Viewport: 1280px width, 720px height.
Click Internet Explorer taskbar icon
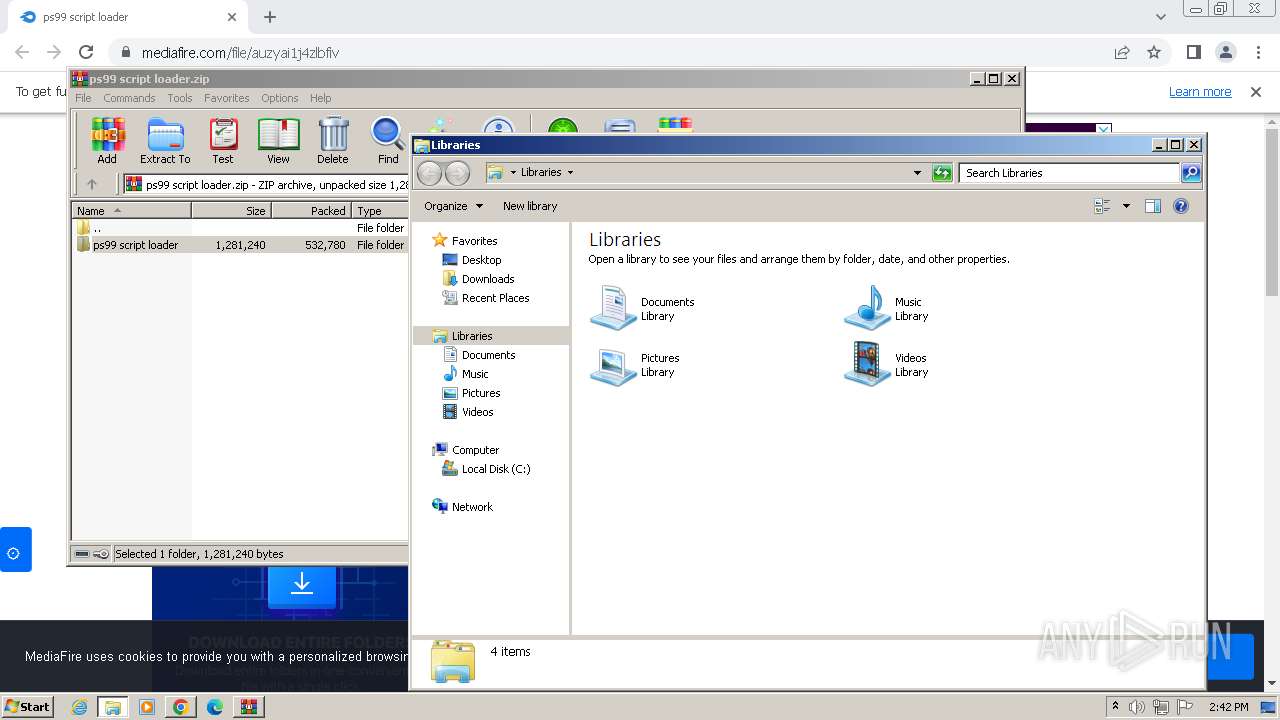pos(80,707)
